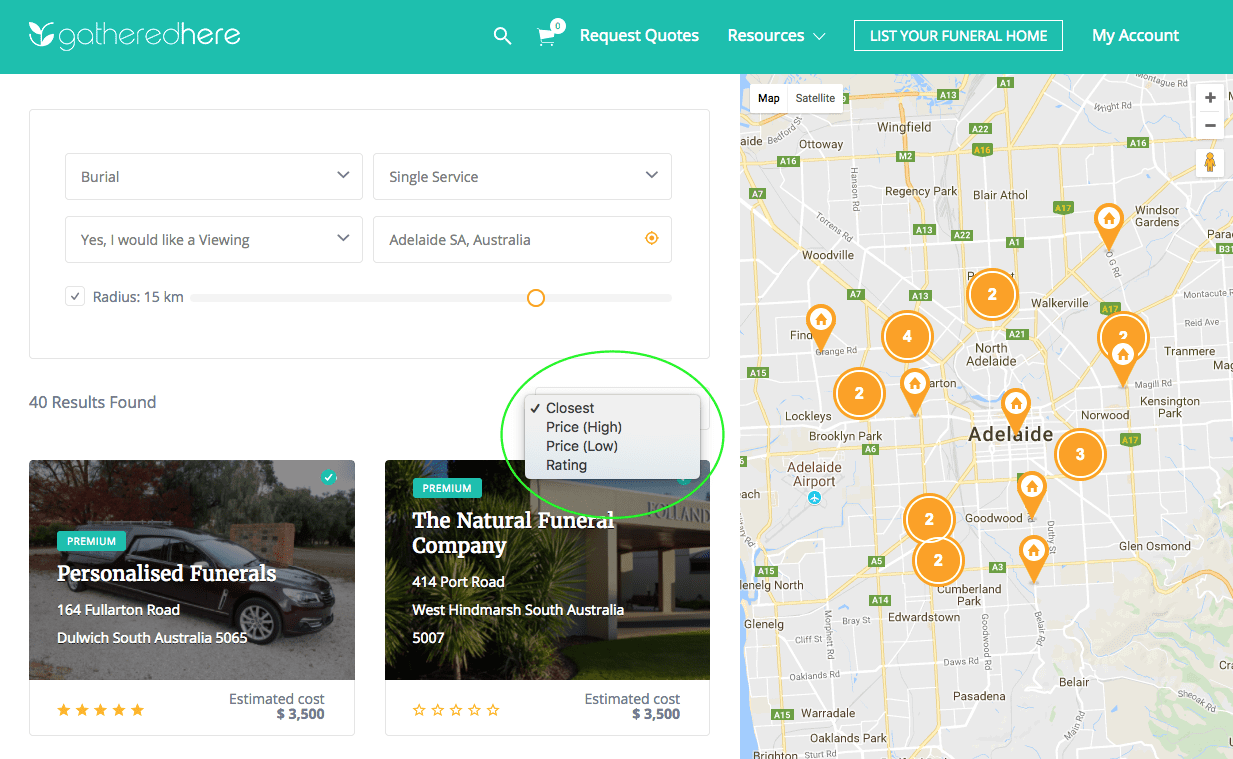This screenshot has width=1233, height=759.
Task: Open the Viewing preference dropdown
Action: (x=213, y=239)
